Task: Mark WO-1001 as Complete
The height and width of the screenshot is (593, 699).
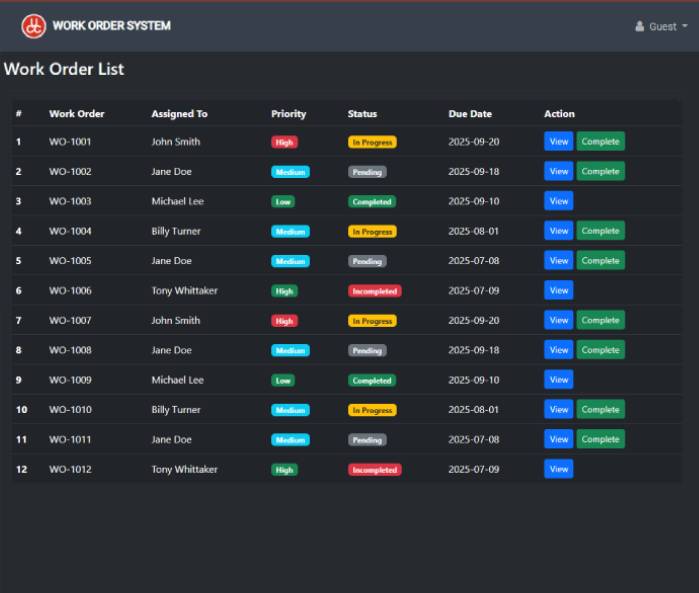Action: 600,142
